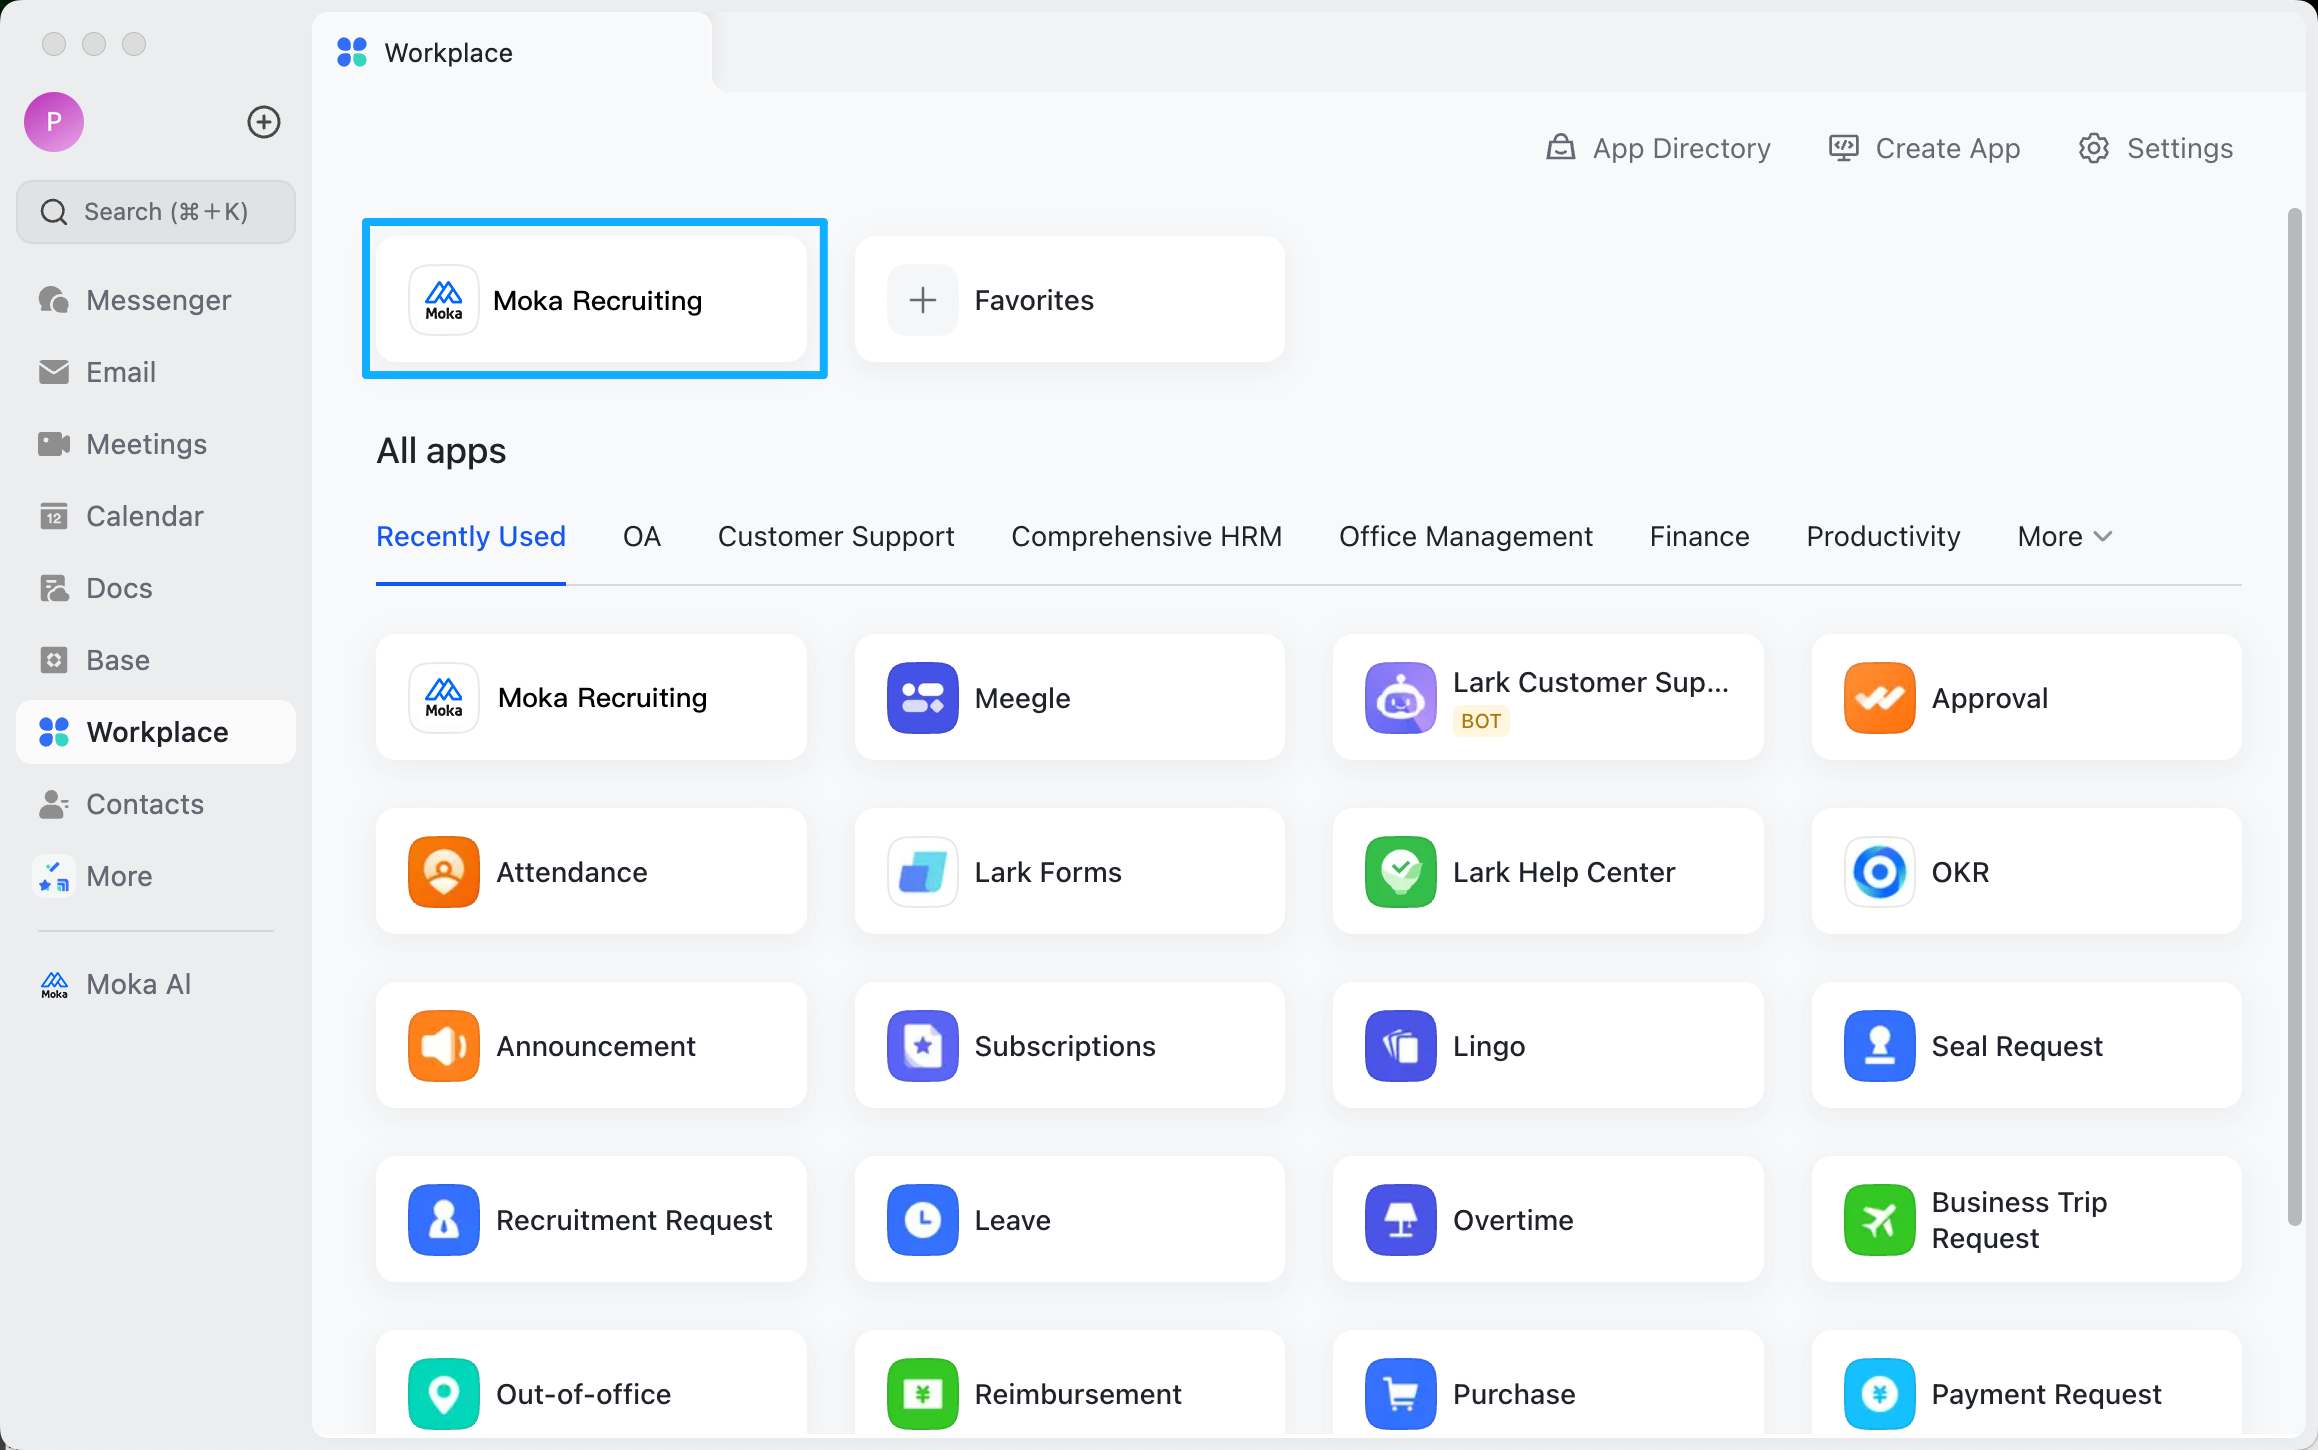Screen dimensions: 2318x1450
Task: Select the Workplace window tab
Action: (512, 52)
